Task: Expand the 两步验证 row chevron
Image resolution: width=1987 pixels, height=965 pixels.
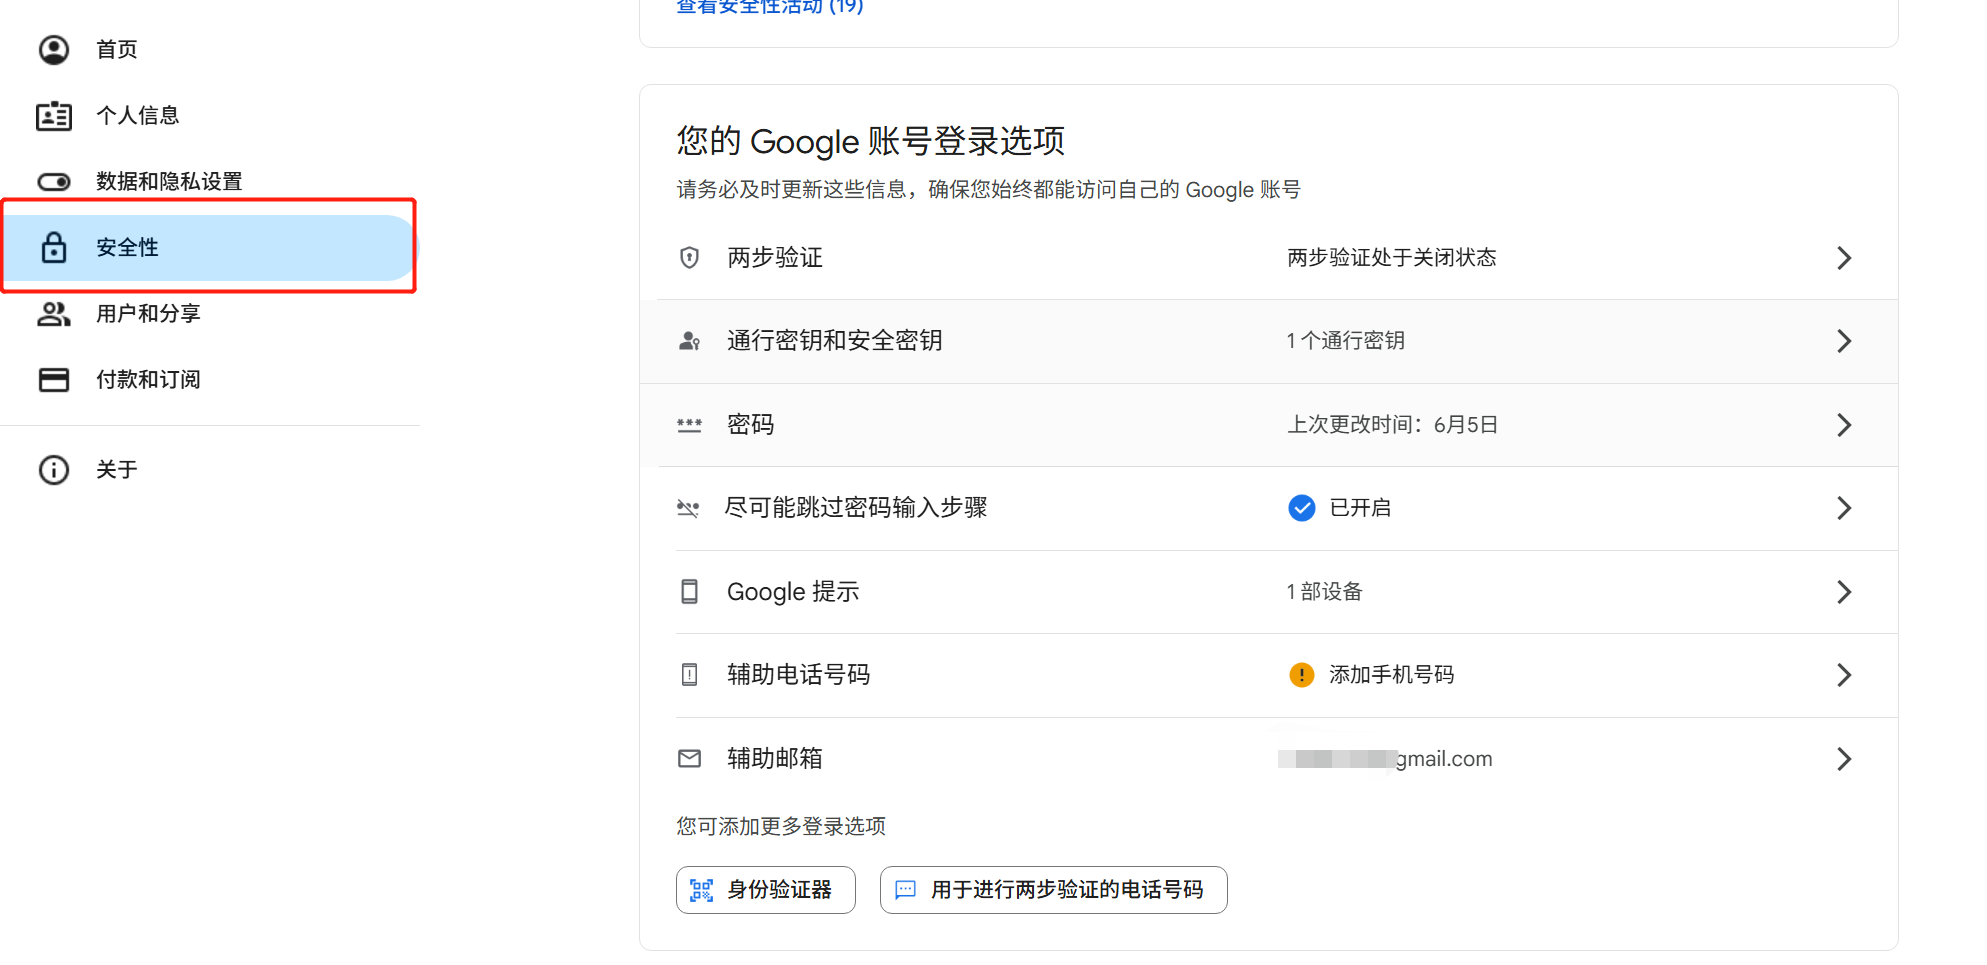Action: pos(1844,258)
